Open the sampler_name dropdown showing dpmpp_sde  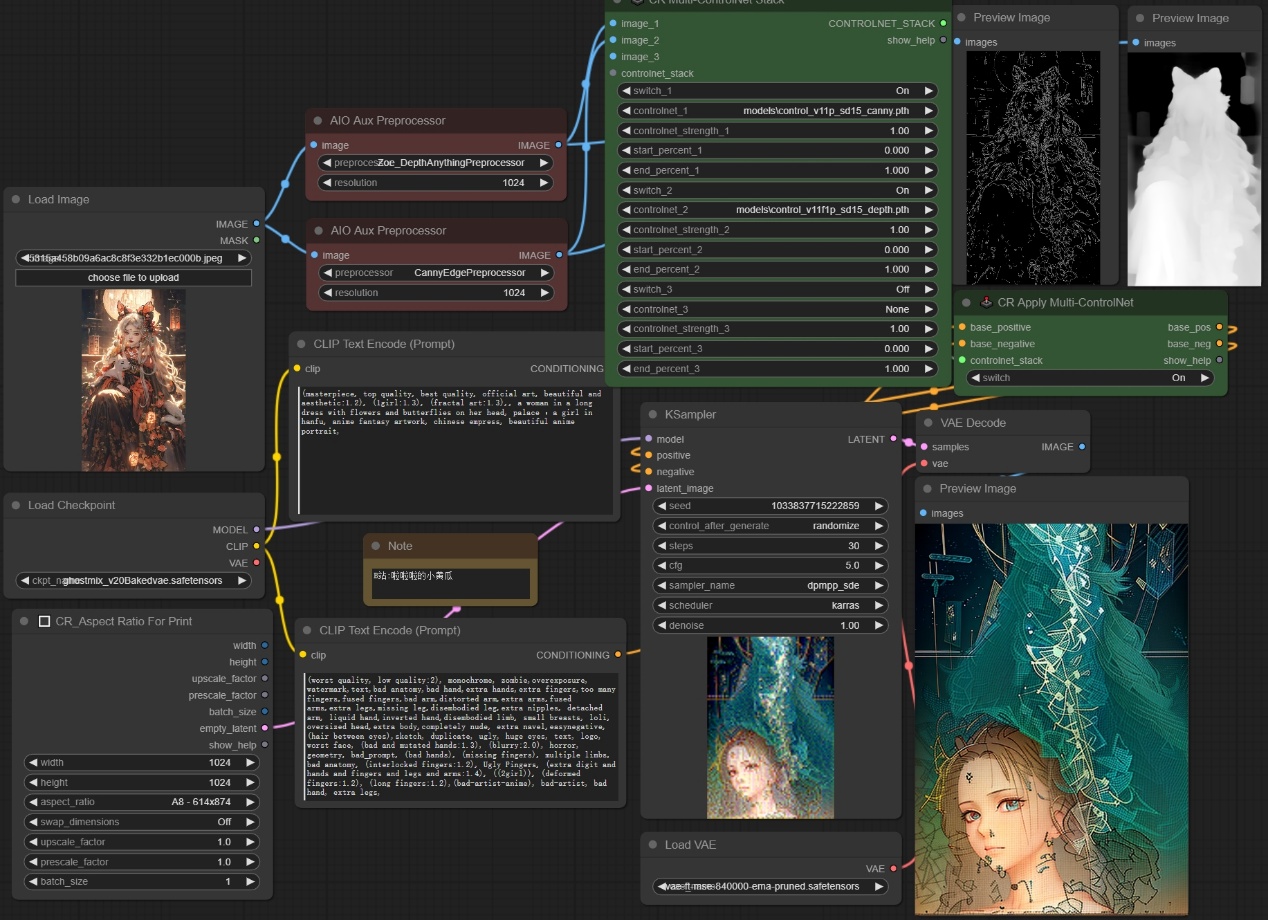pos(769,586)
